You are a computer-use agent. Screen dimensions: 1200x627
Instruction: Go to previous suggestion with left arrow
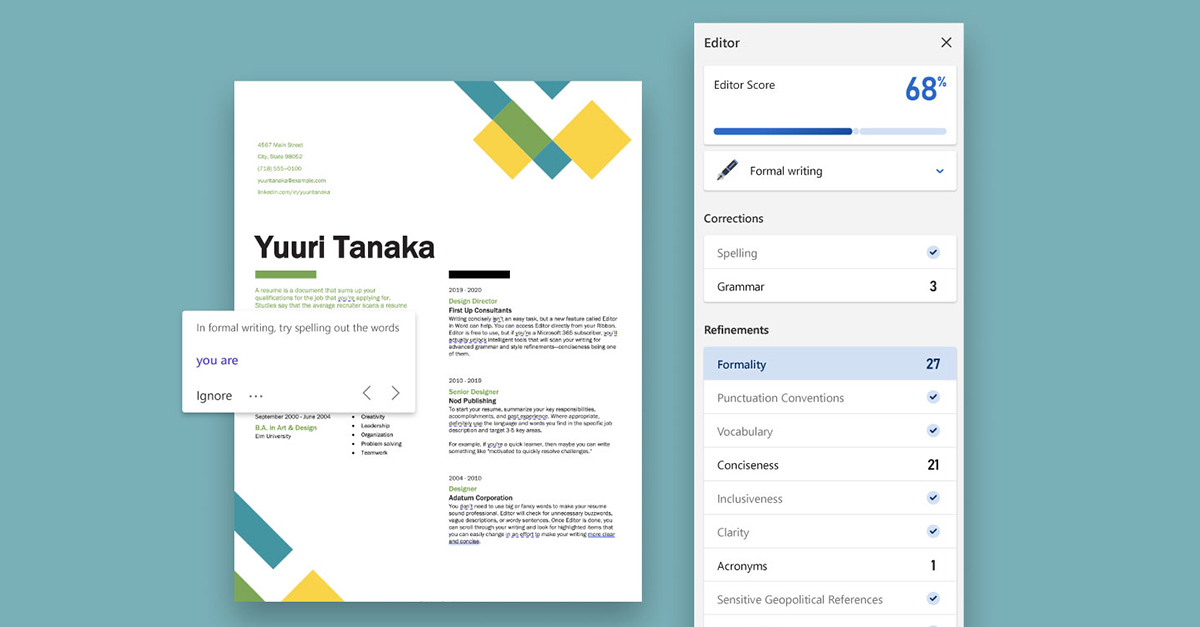pyautogui.click(x=367, y=393)
